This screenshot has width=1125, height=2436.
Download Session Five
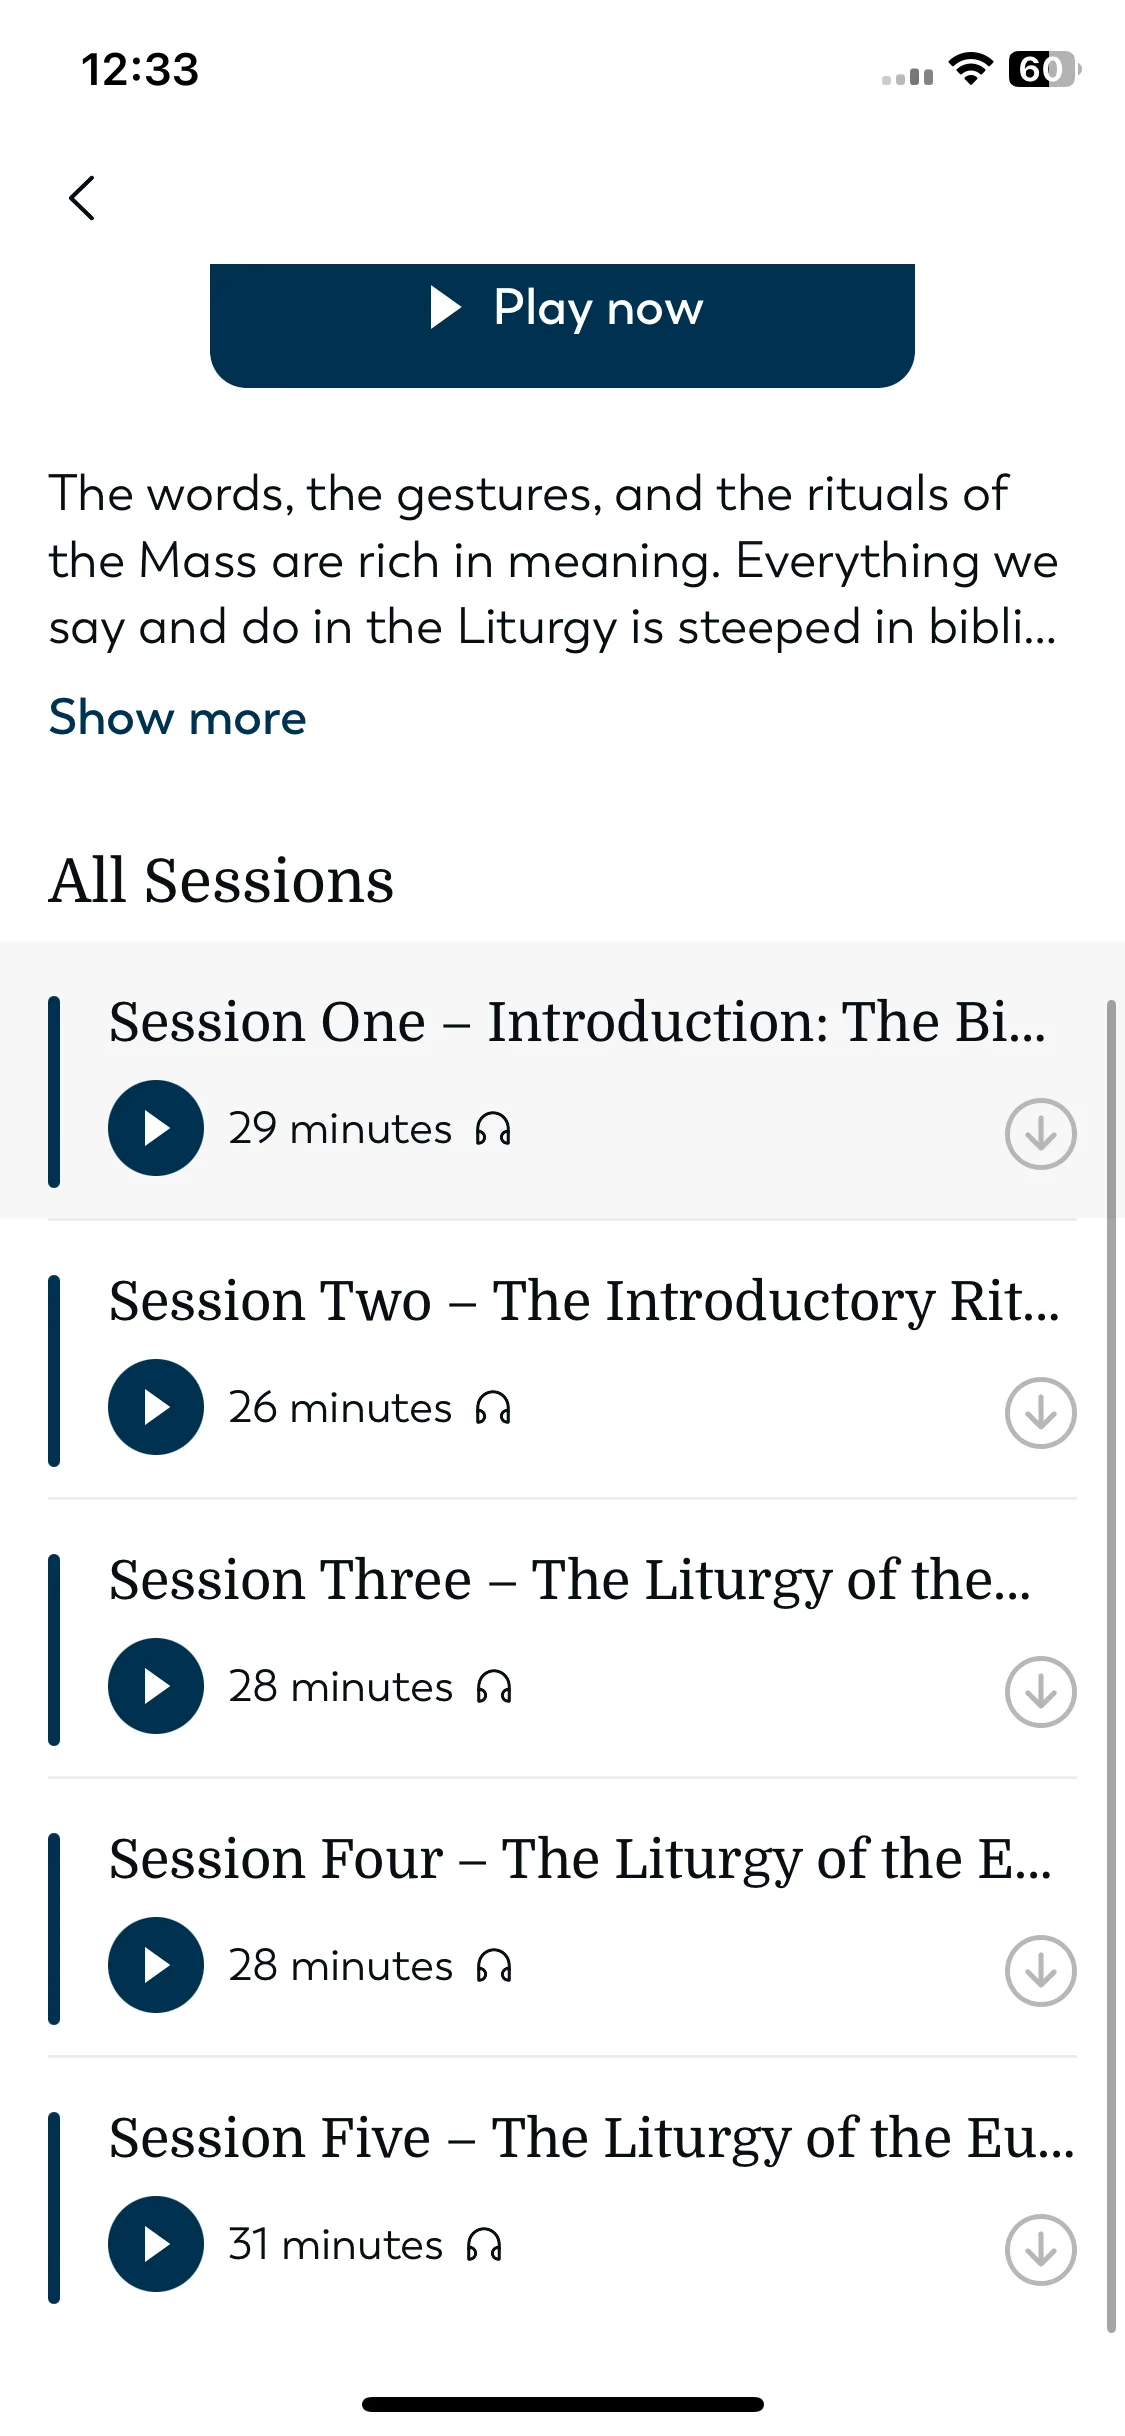[x=1040, y=2250]
